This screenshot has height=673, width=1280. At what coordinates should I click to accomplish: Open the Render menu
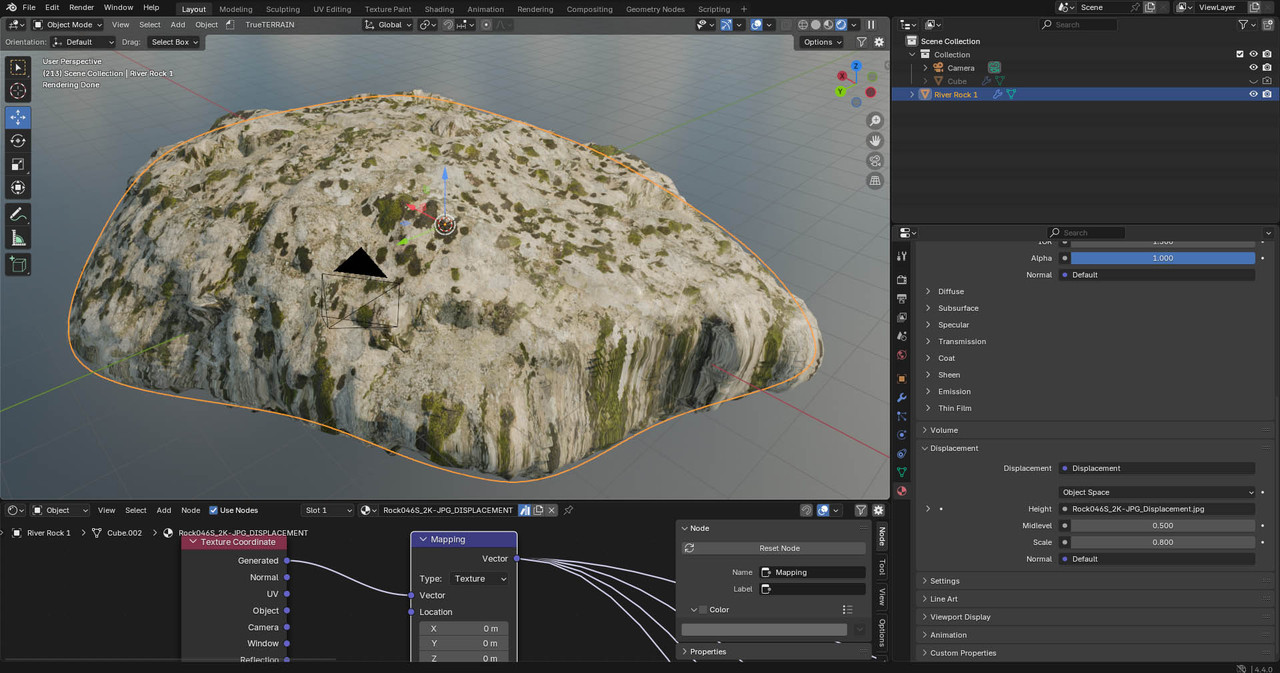click(x=81, y=7)
